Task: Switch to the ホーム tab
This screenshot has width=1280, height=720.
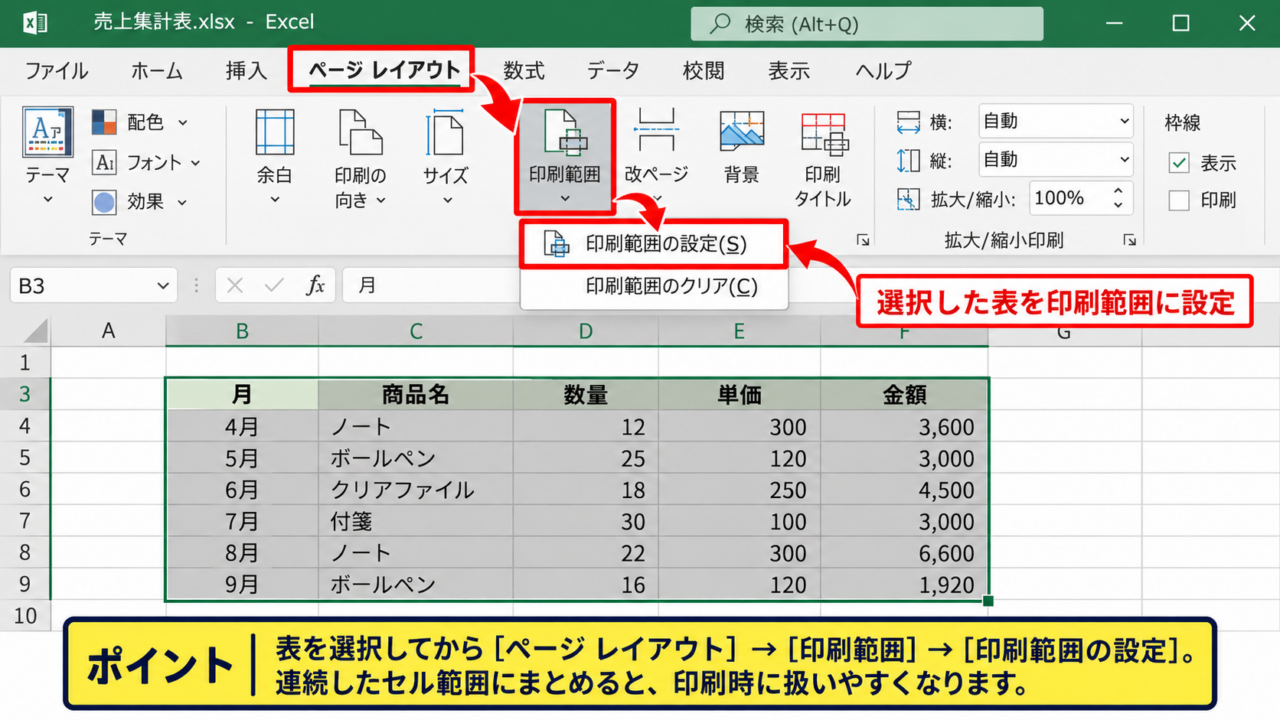Action: coord(157,71)
